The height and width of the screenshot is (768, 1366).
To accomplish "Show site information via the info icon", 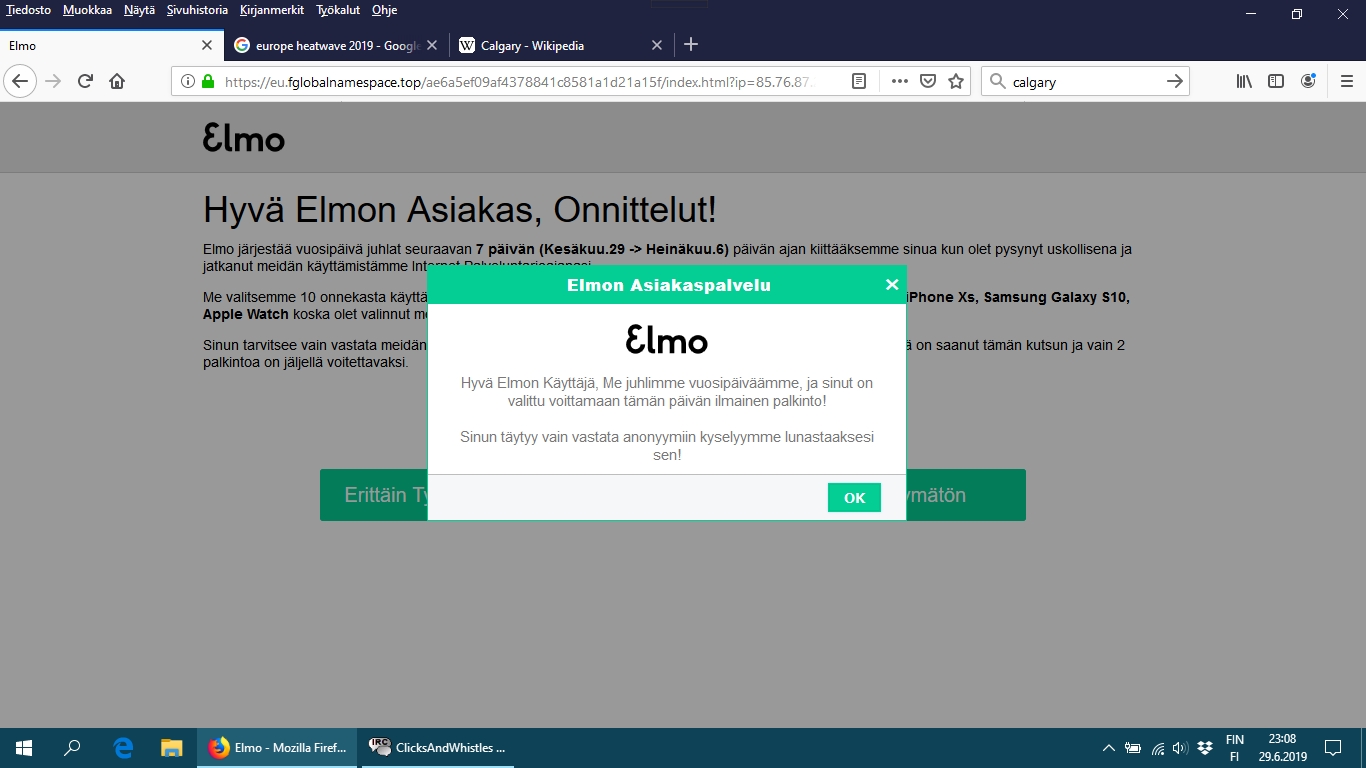I will [188, 82].
